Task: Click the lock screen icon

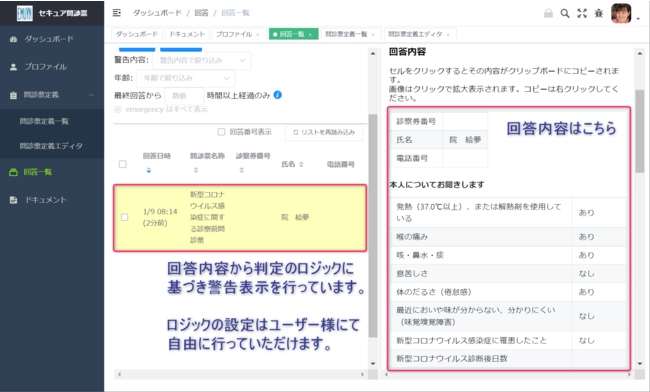Action: pyautogui.click(x=548, y=13)
